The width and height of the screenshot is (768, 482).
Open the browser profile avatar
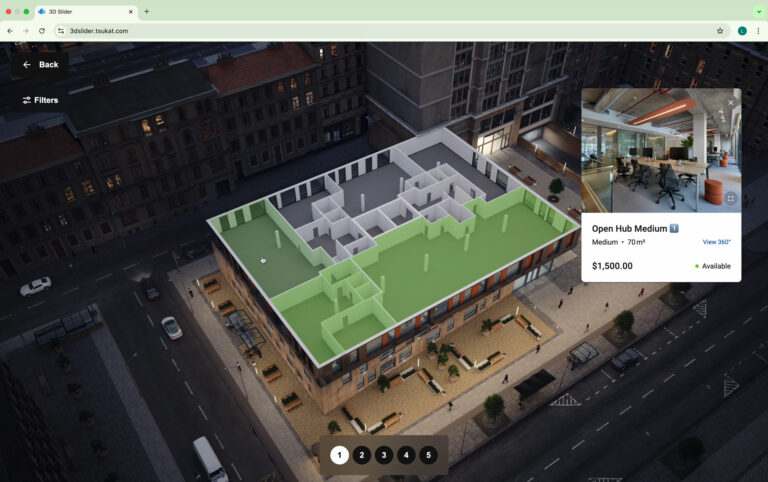click(x=742, y=31)
